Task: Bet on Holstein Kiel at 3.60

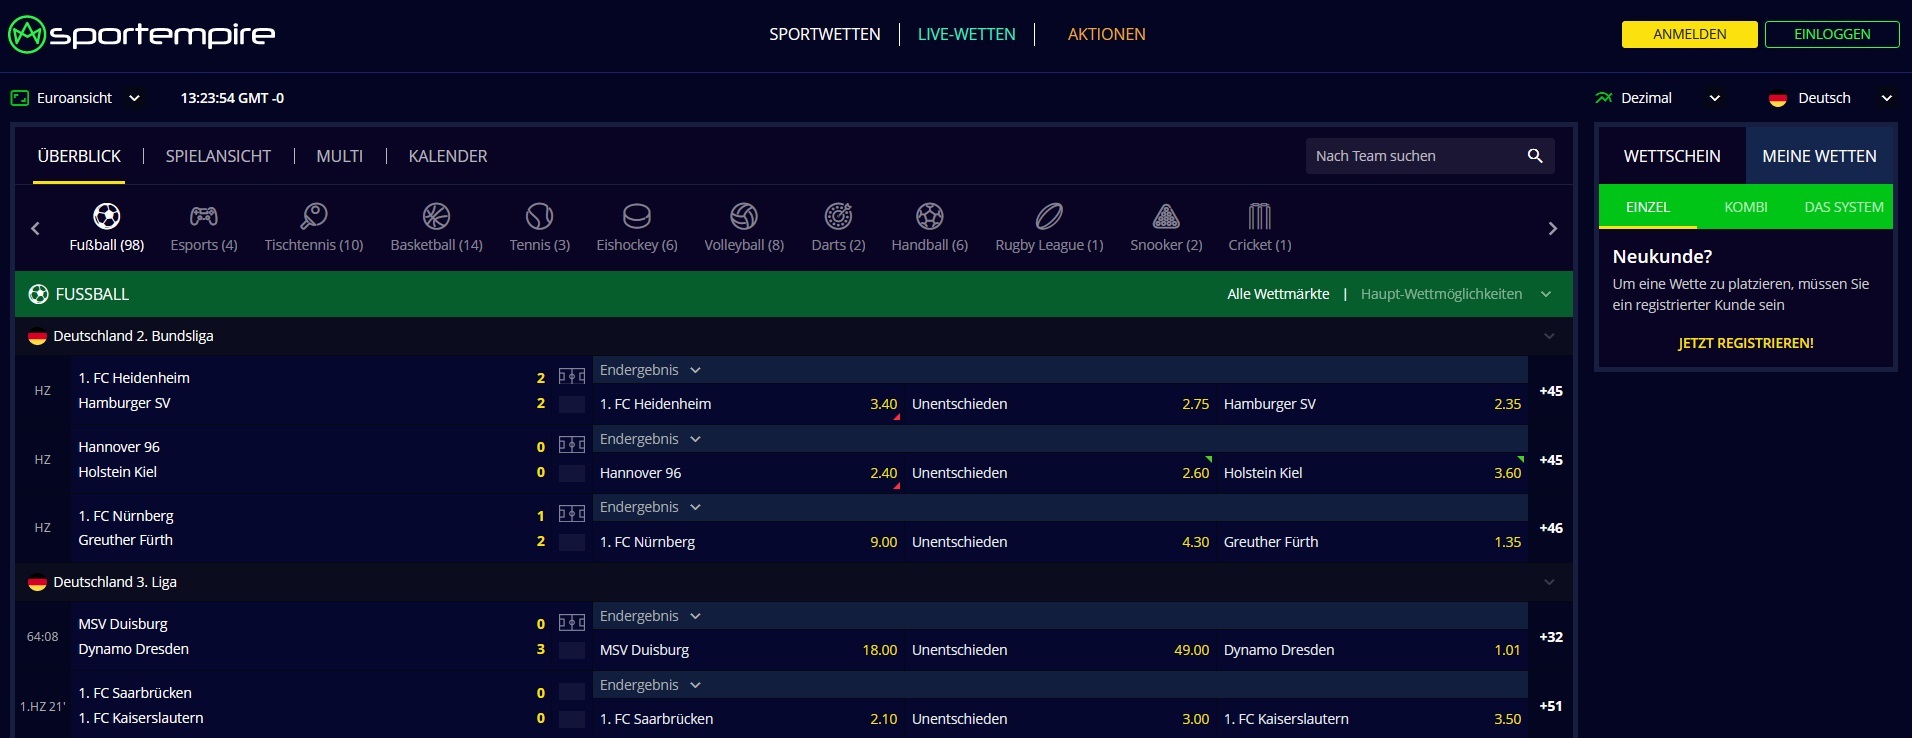Action: (x=1372, y=473)
